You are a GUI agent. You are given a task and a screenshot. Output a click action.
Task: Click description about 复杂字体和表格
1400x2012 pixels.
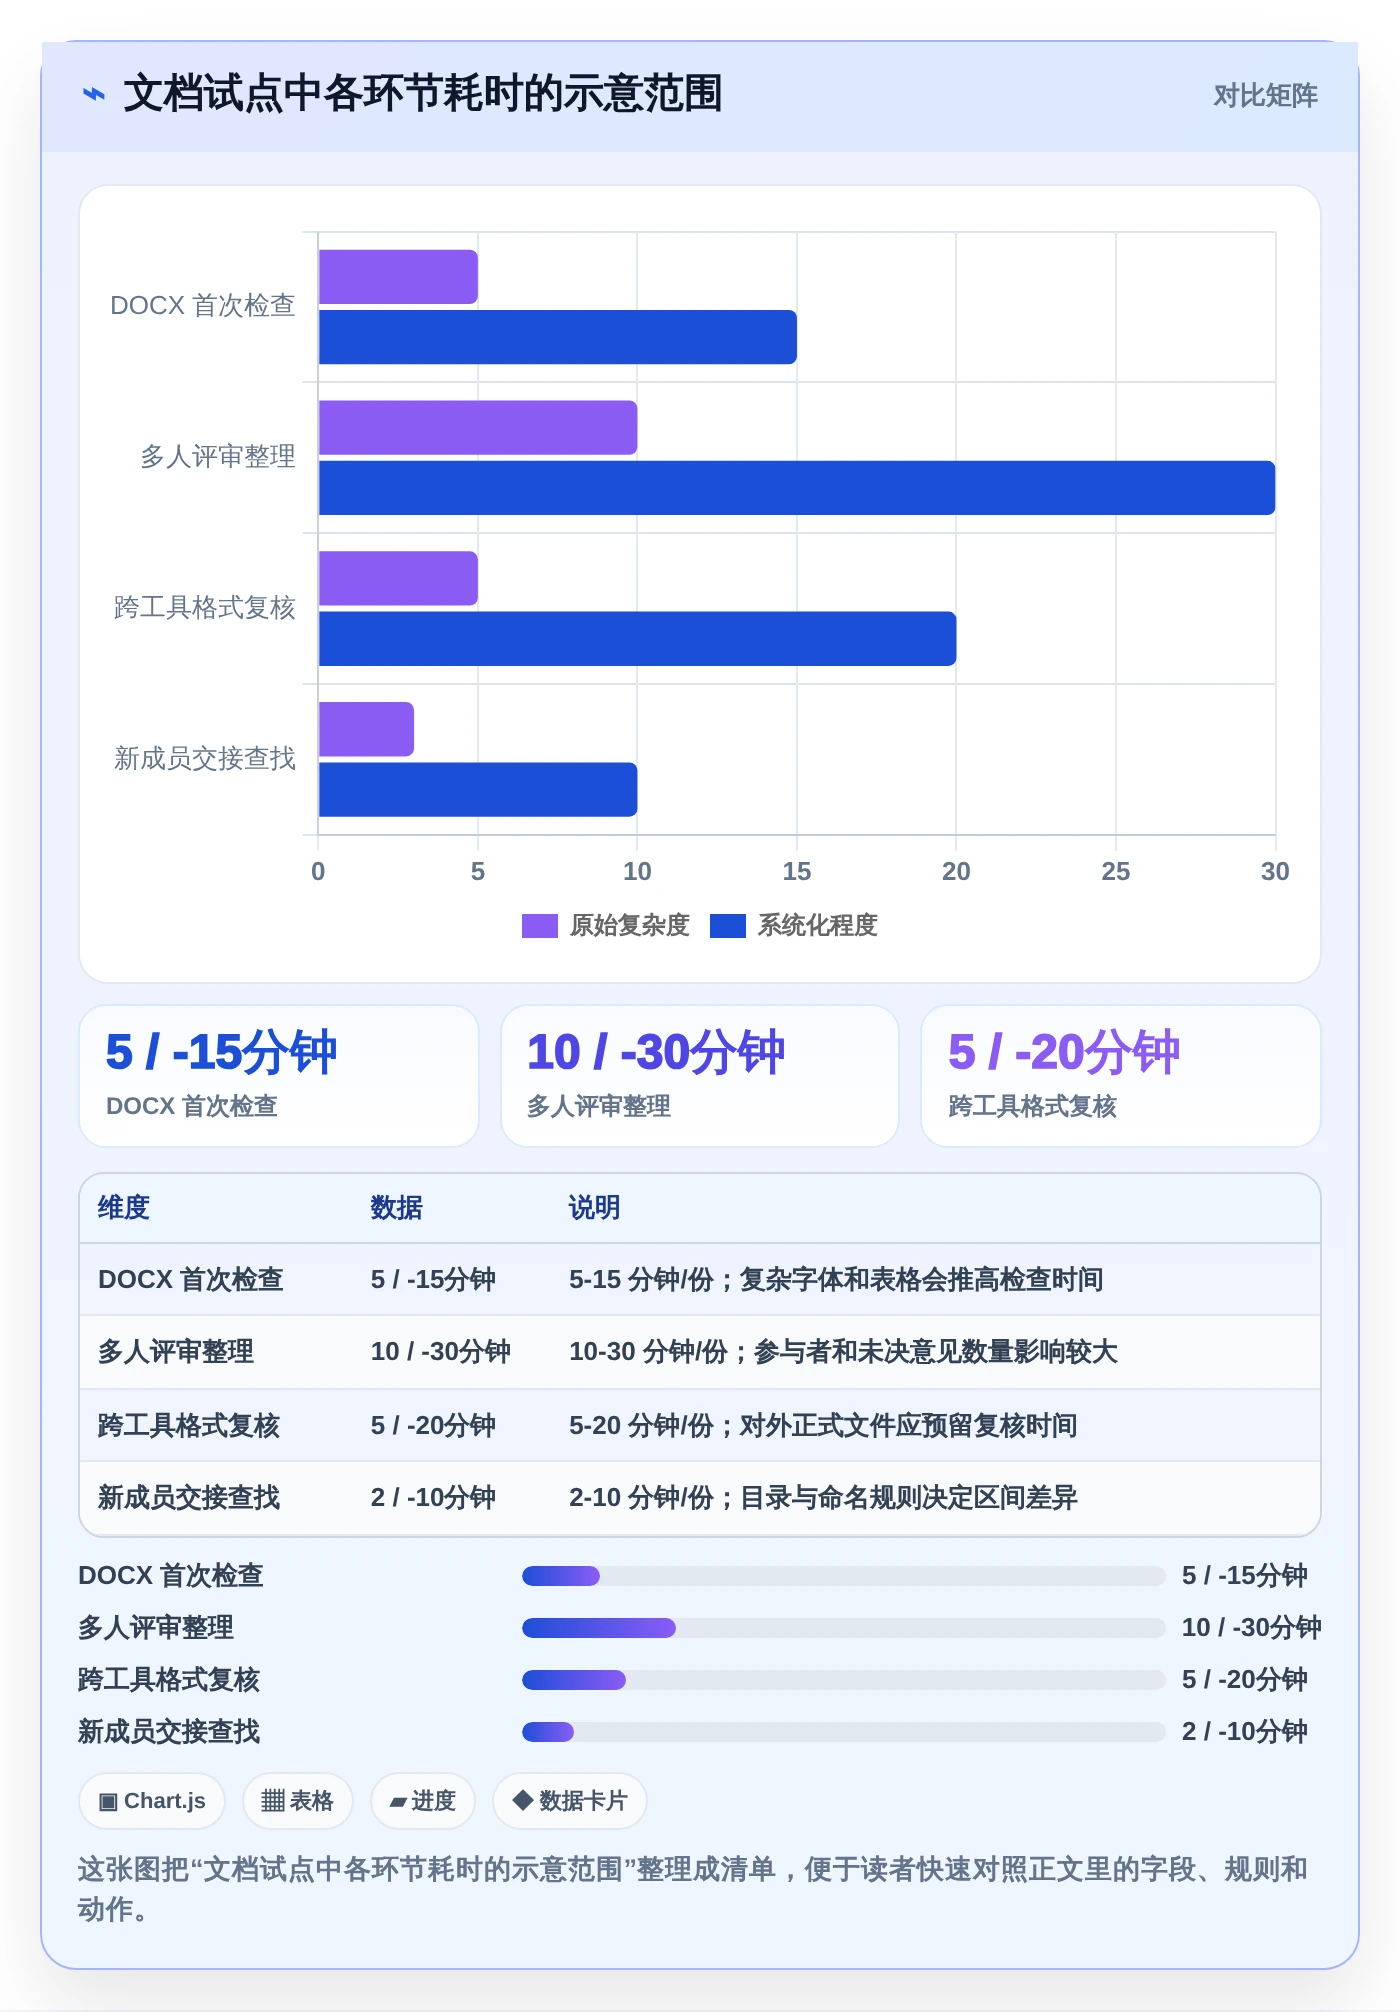click(x=836, y=1280)
